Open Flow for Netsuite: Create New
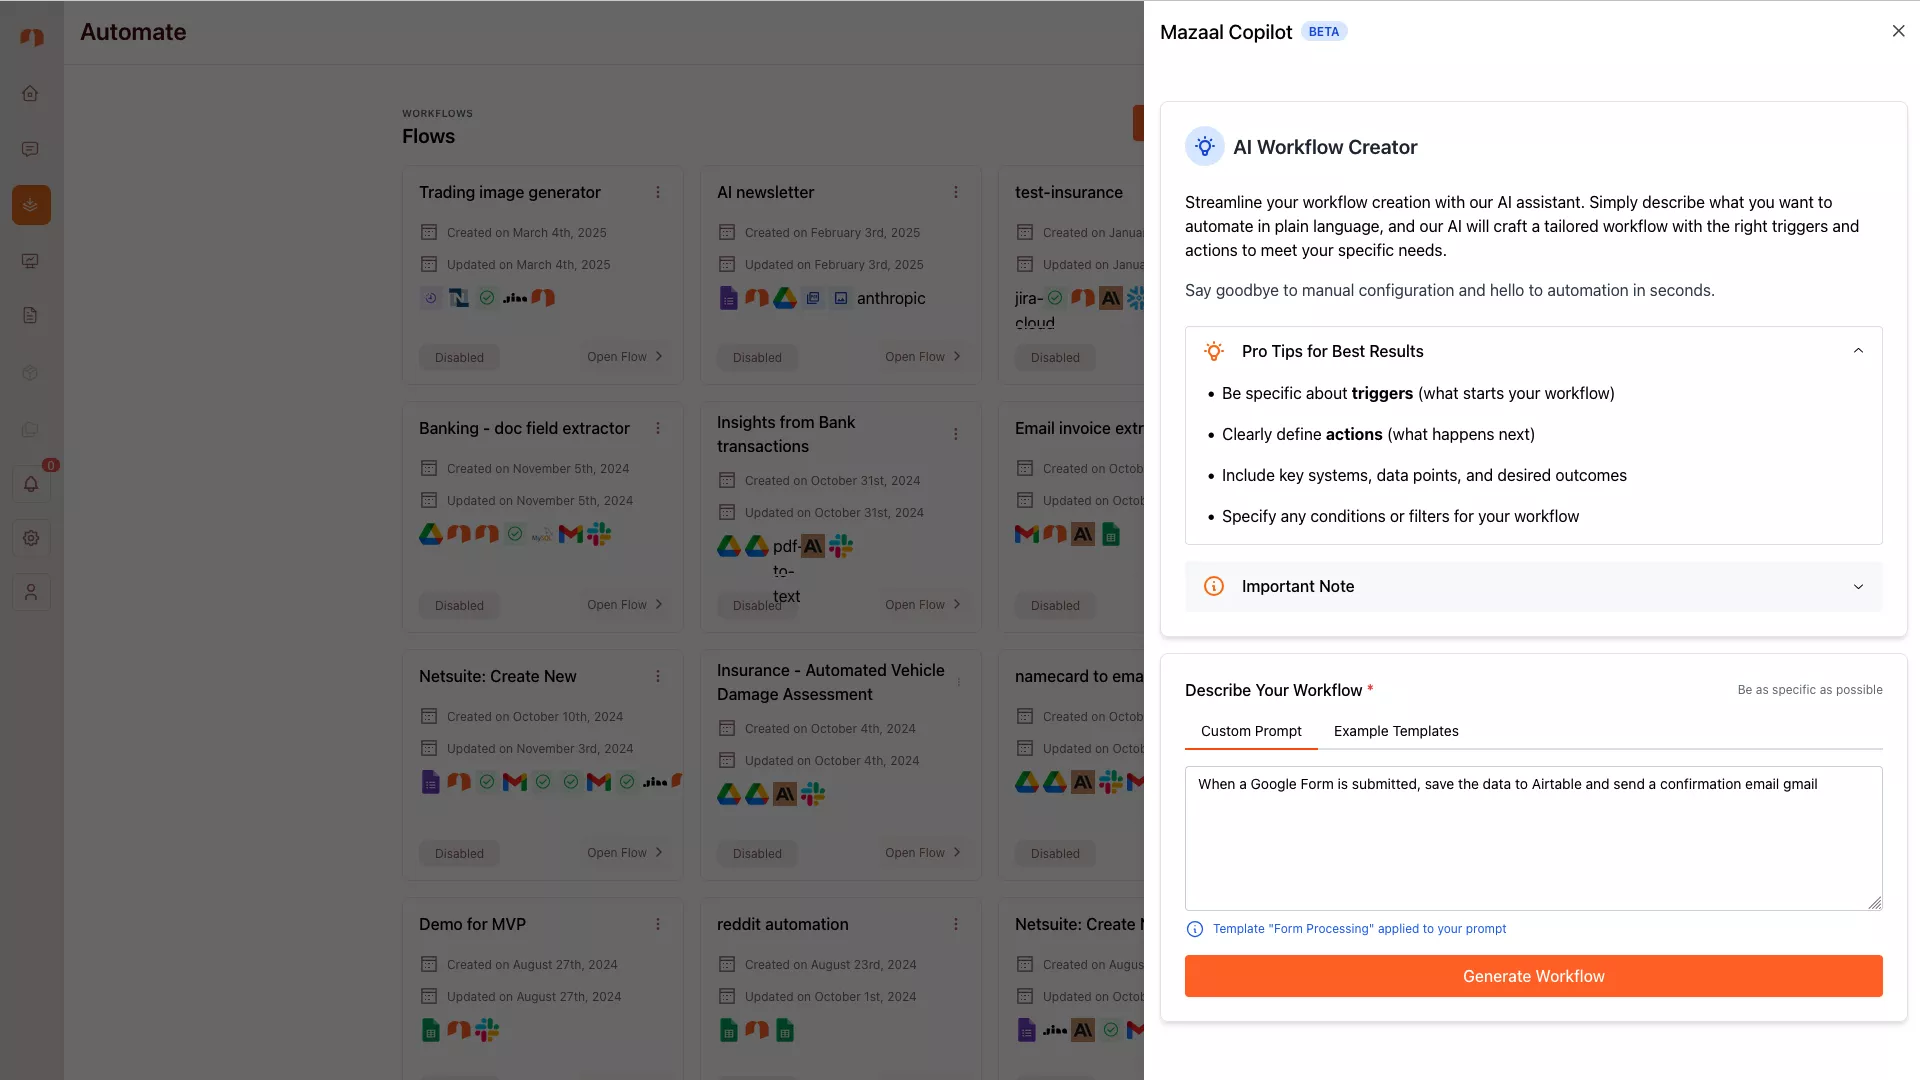 (x=624, y=853)
